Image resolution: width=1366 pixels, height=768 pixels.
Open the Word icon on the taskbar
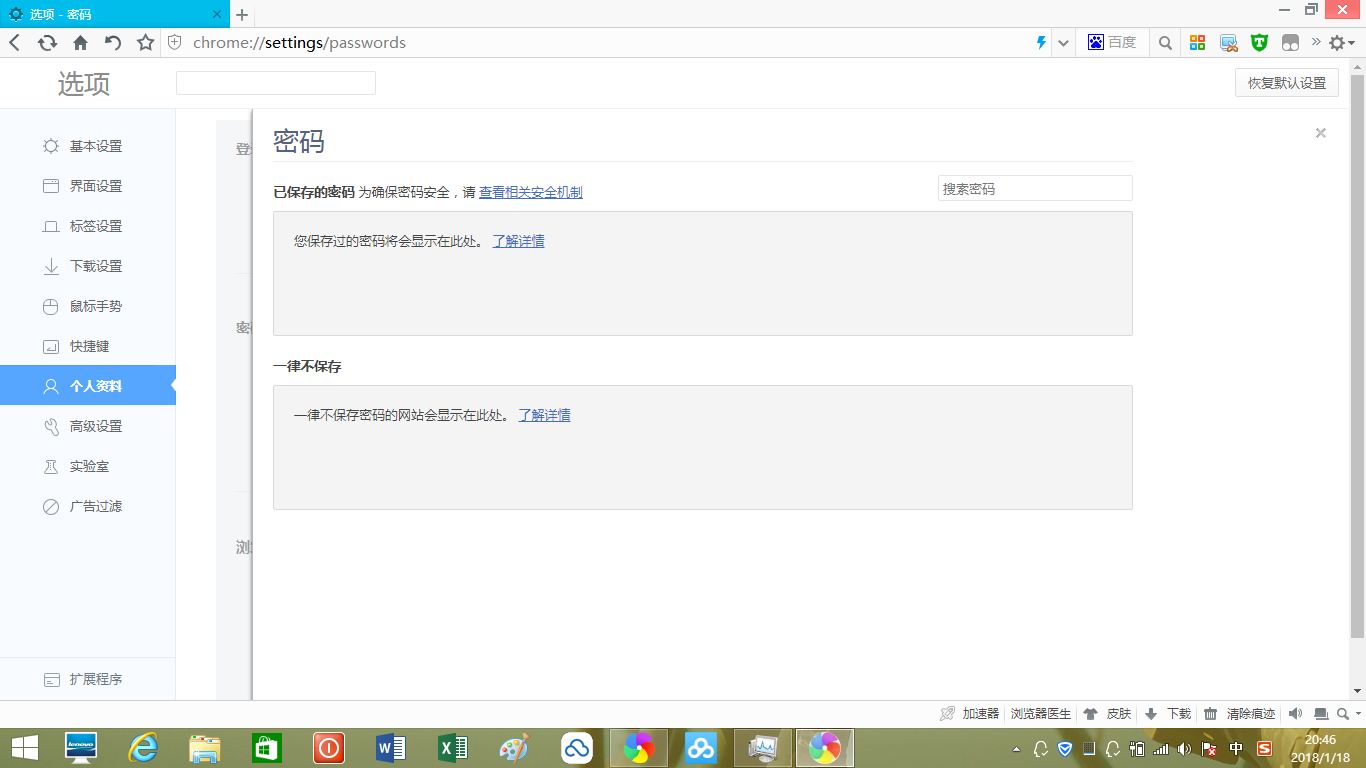point(391,747)
